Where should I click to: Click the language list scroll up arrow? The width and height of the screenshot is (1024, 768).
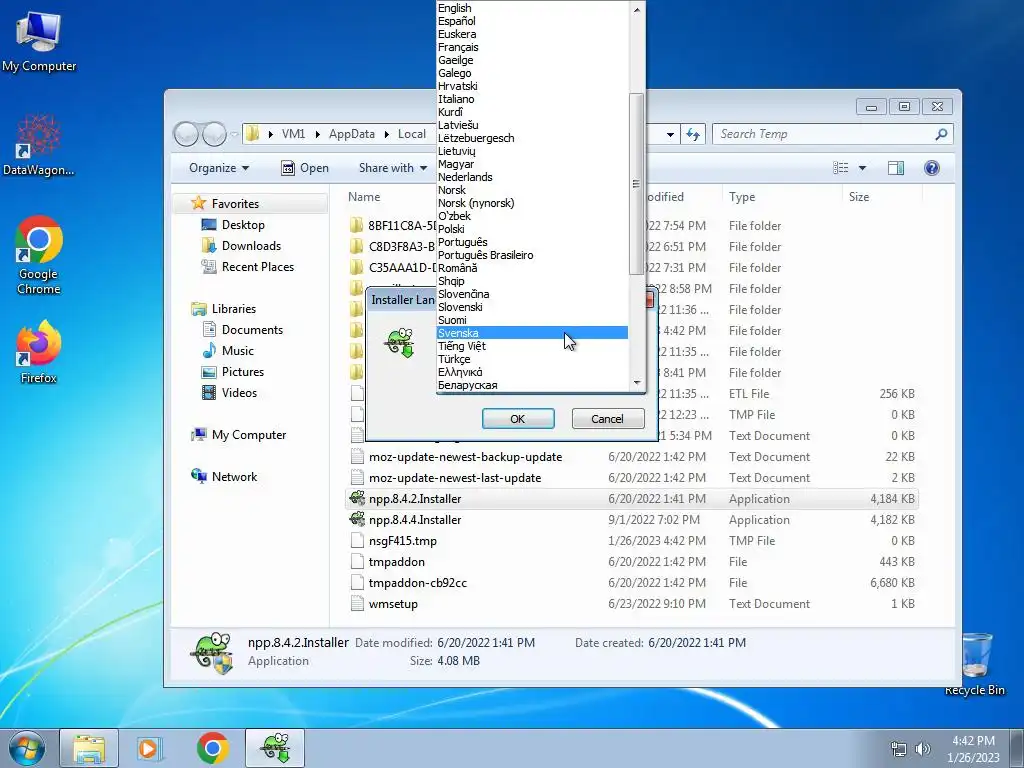point(637,9)
